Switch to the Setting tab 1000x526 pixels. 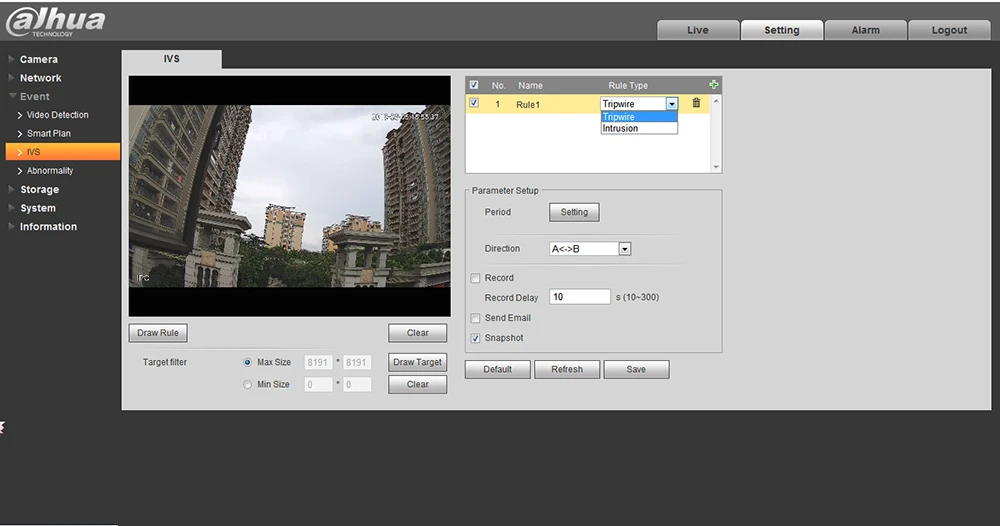[781, 30]
